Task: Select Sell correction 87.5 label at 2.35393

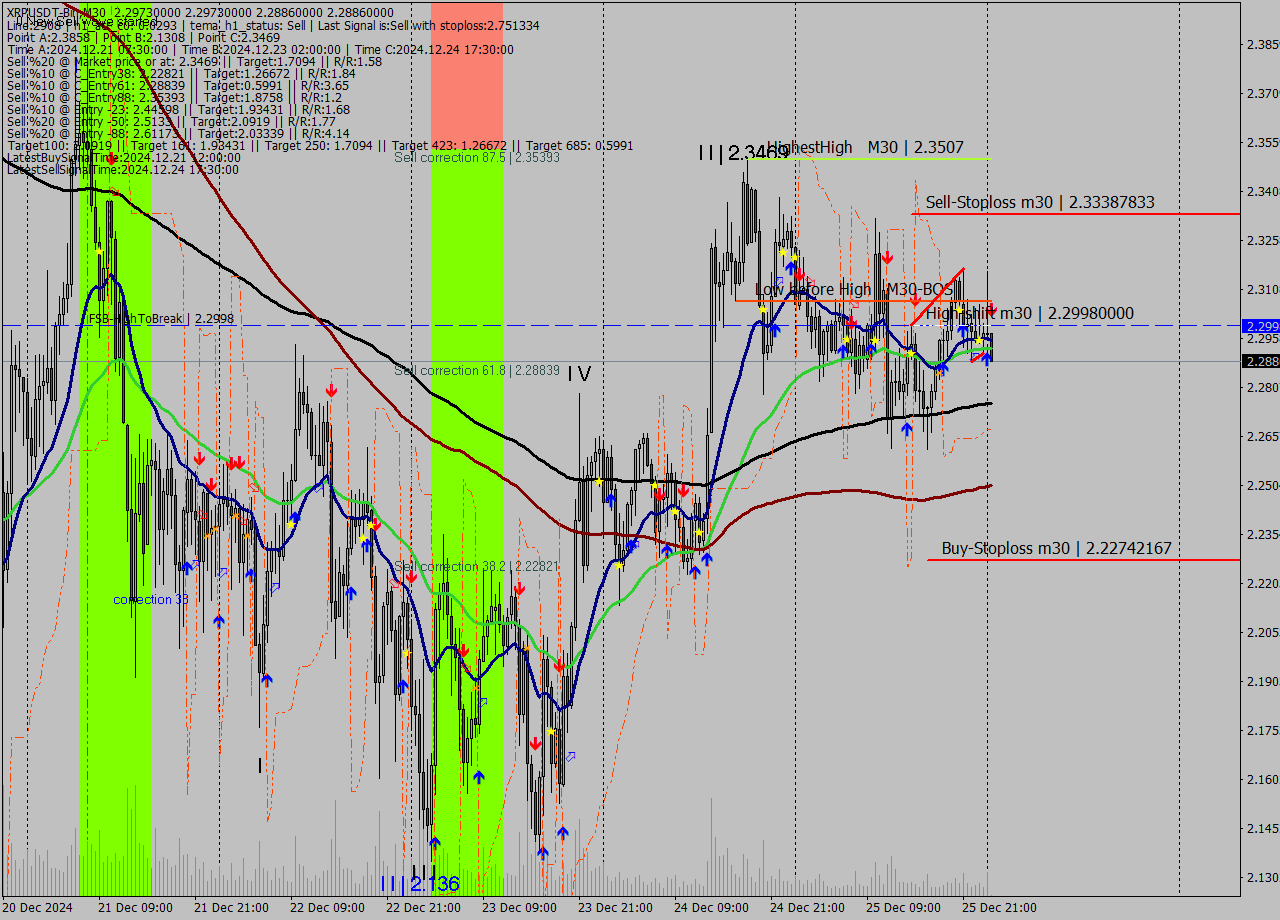Action: pos(477,157)
